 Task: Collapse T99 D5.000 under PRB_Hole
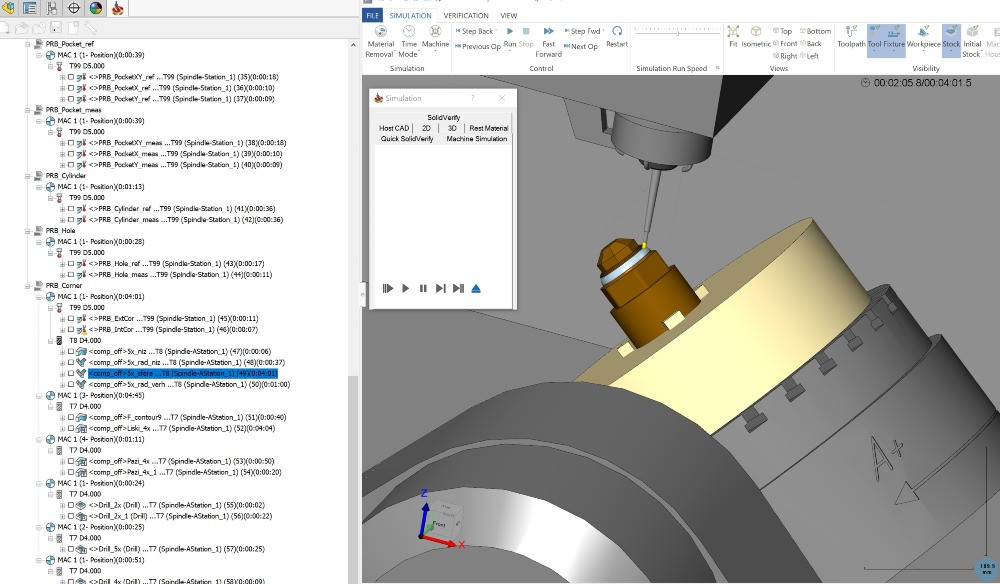pyautogui.click(x=50, y=253)
